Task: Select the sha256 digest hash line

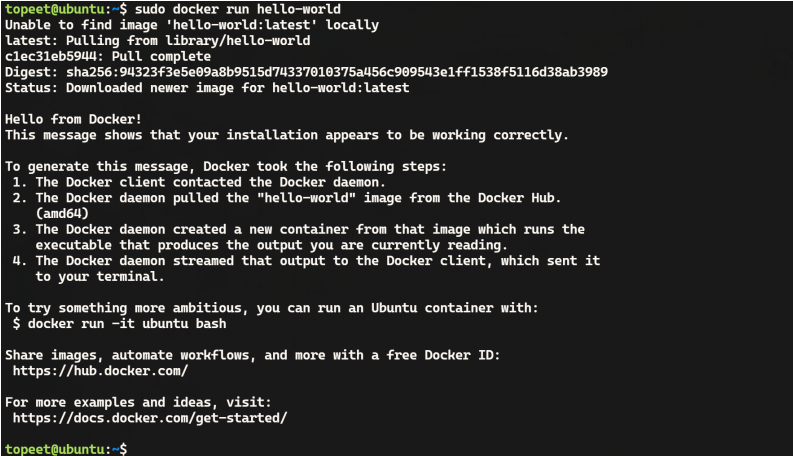Action: tap(306, 72)
